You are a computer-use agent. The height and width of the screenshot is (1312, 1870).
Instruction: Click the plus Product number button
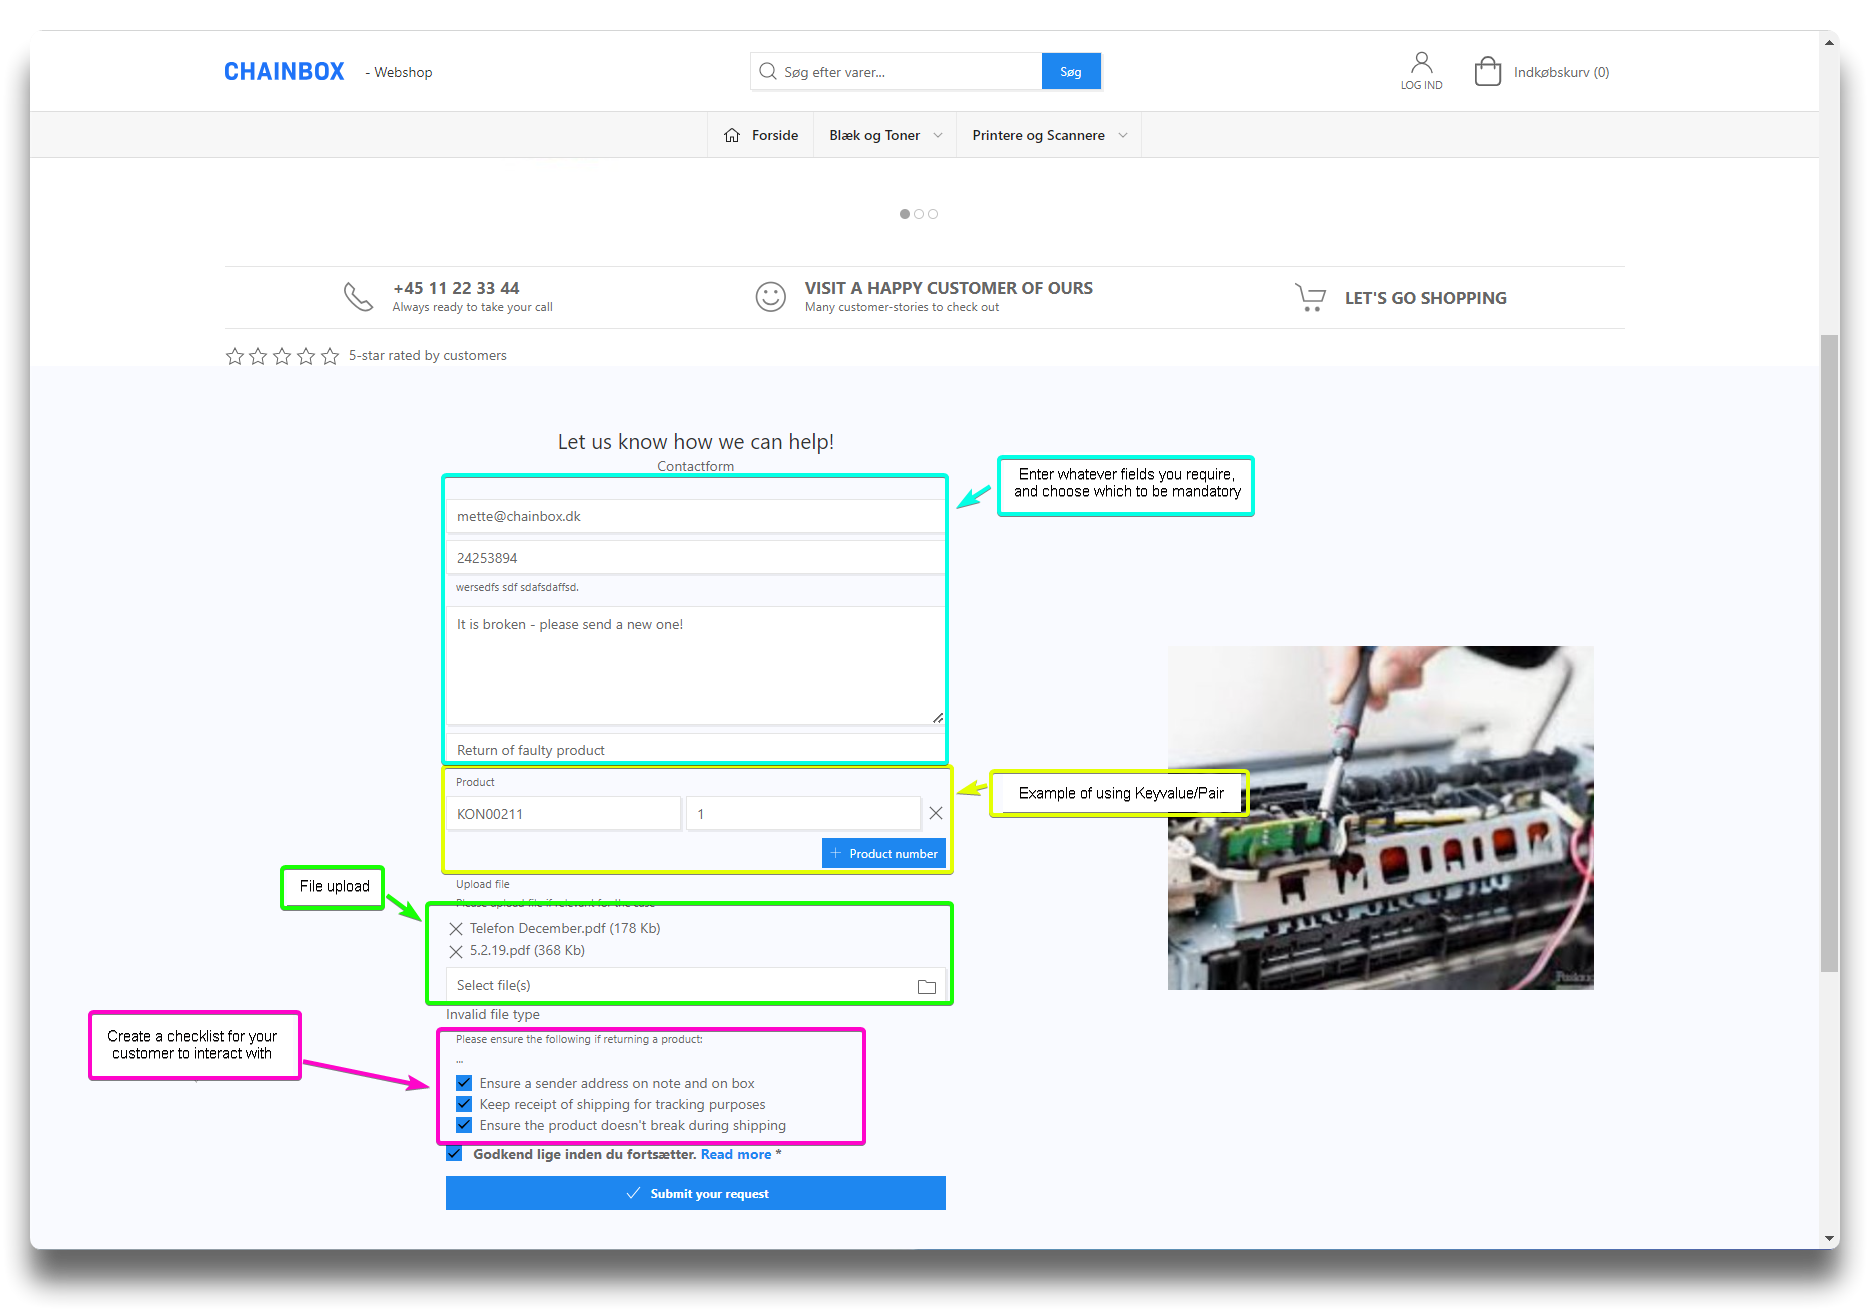tap(883, 853)
